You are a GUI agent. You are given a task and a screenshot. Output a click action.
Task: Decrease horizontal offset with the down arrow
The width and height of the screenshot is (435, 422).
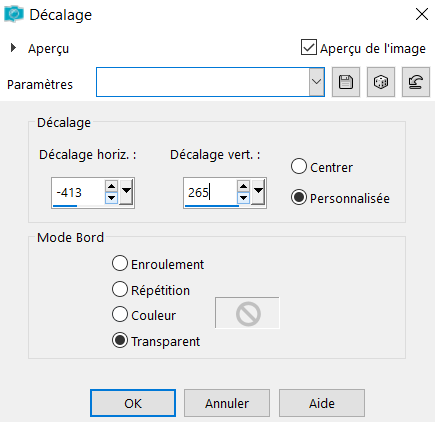pos(111,198)
